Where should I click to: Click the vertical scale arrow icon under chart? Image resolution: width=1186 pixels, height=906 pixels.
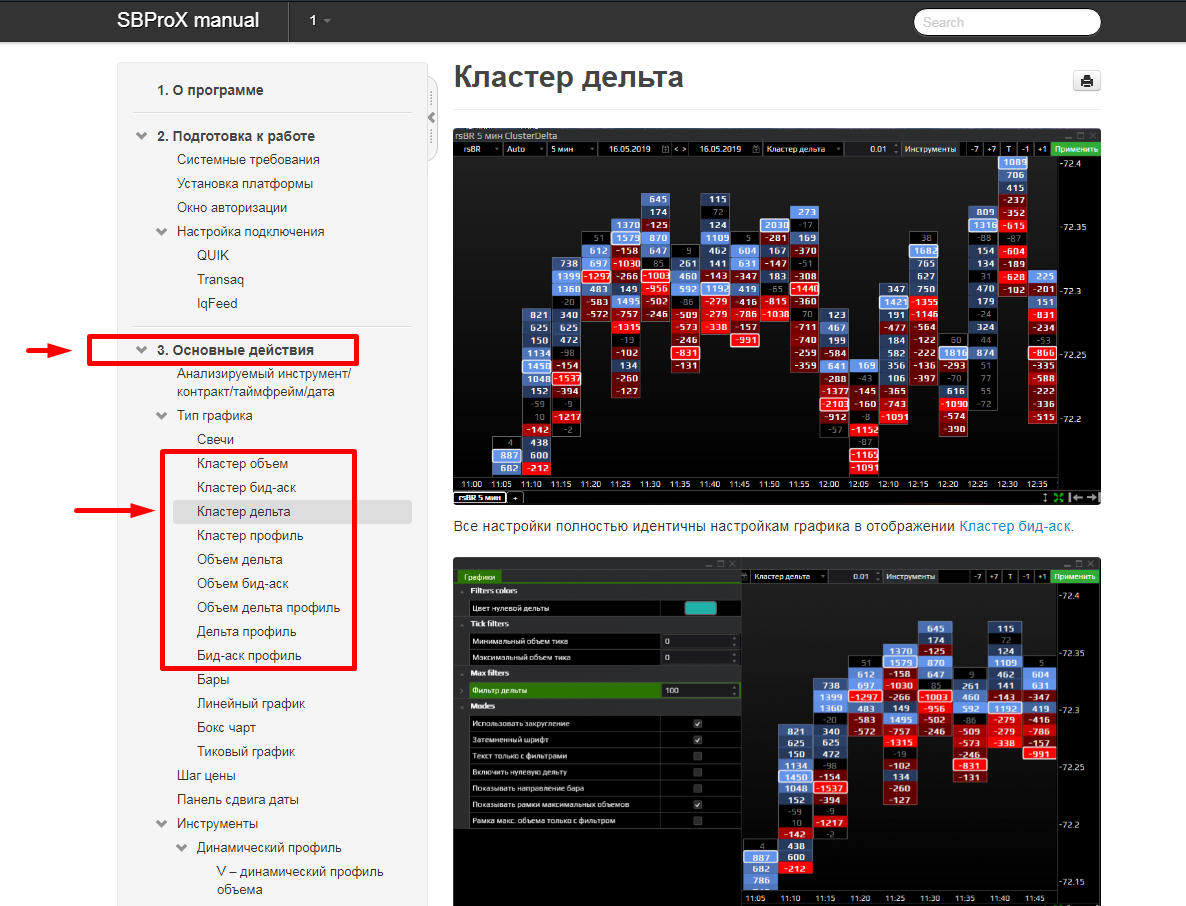click(x=1045, y=497)
